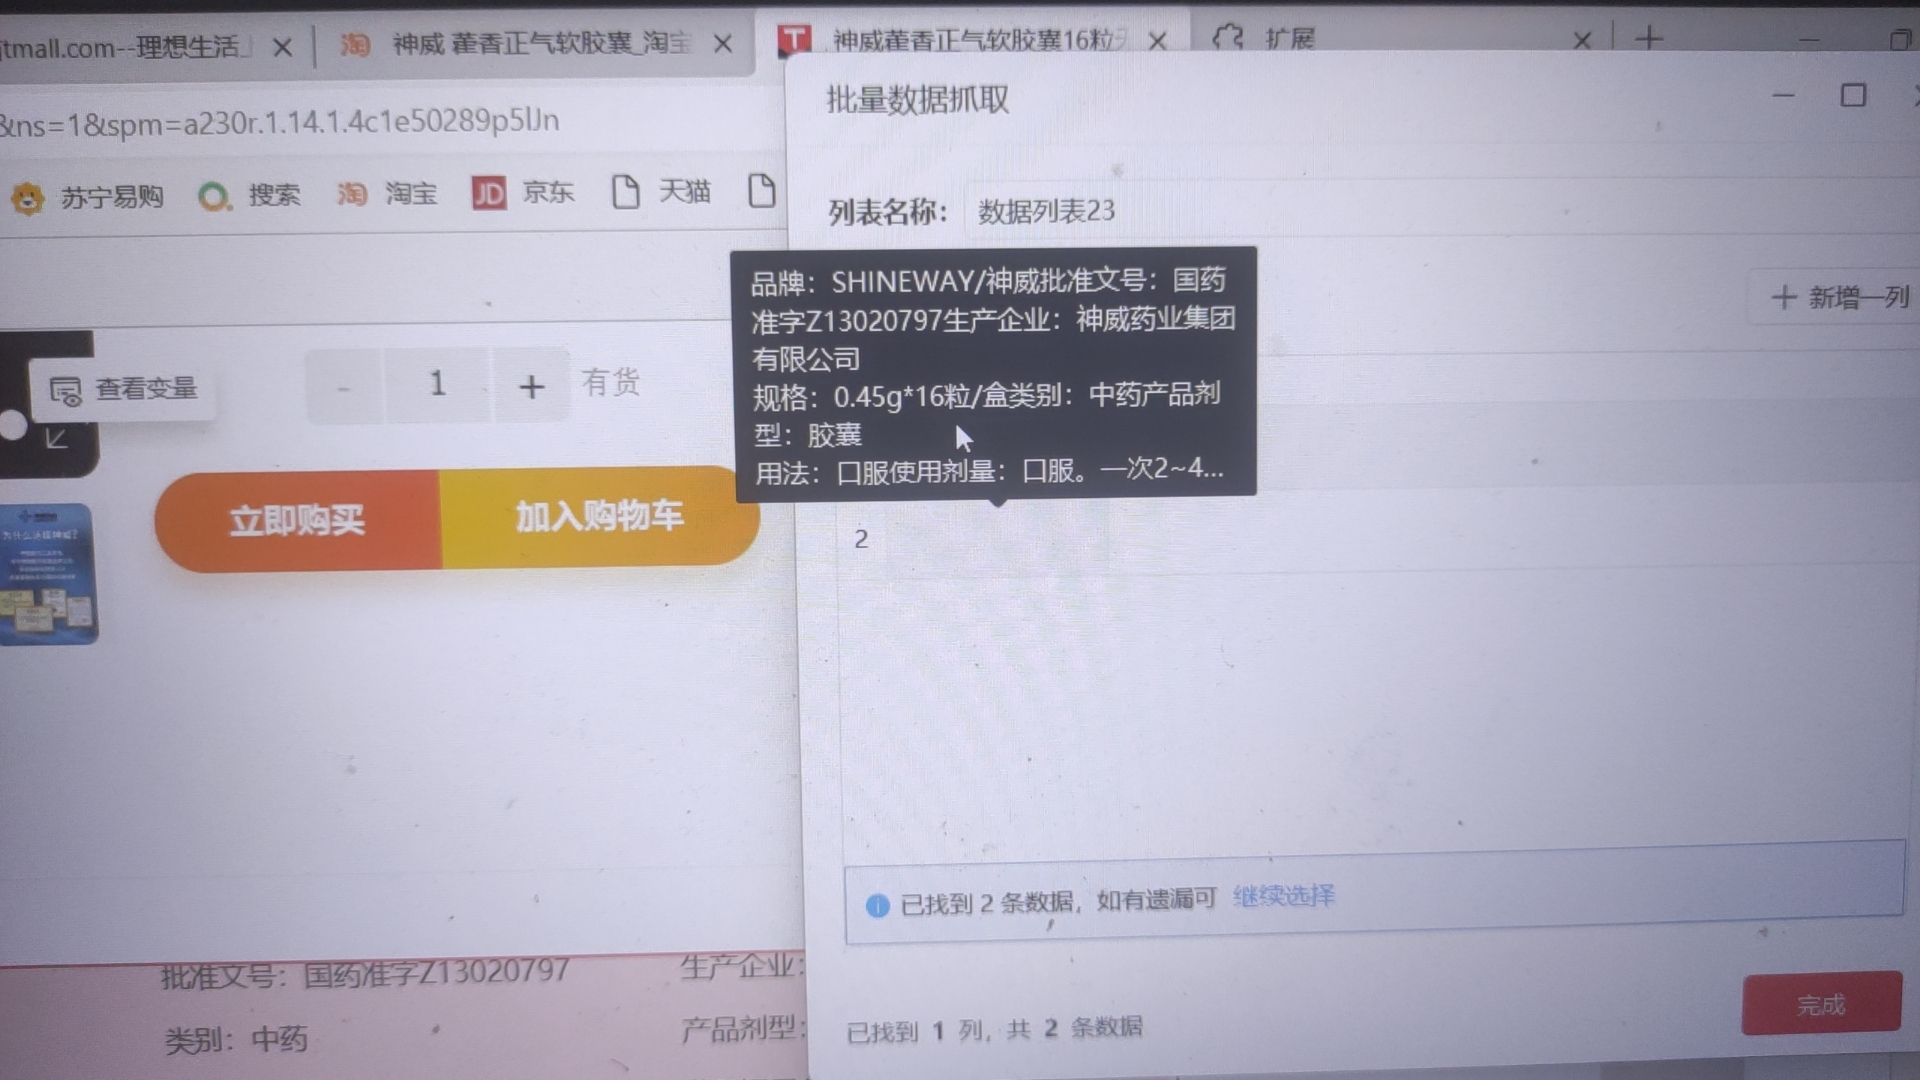The width and height of the screenshot is (1920, 1080).
Task: Click the 新增一列 button
Action: pyautogui.click(x=1840, y=297)
